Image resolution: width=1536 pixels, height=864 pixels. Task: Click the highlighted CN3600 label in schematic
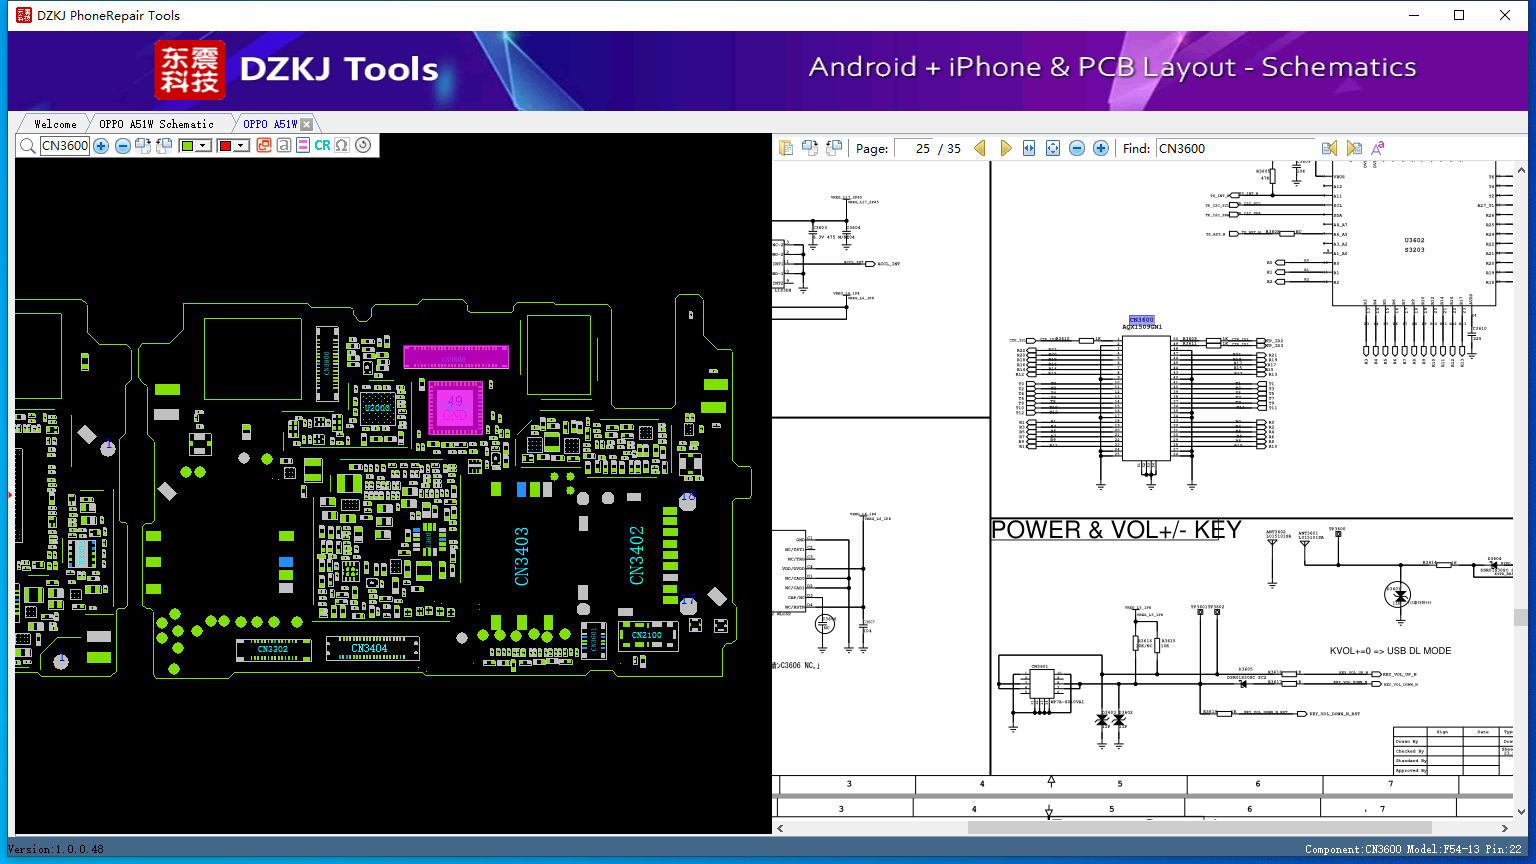1141,320
